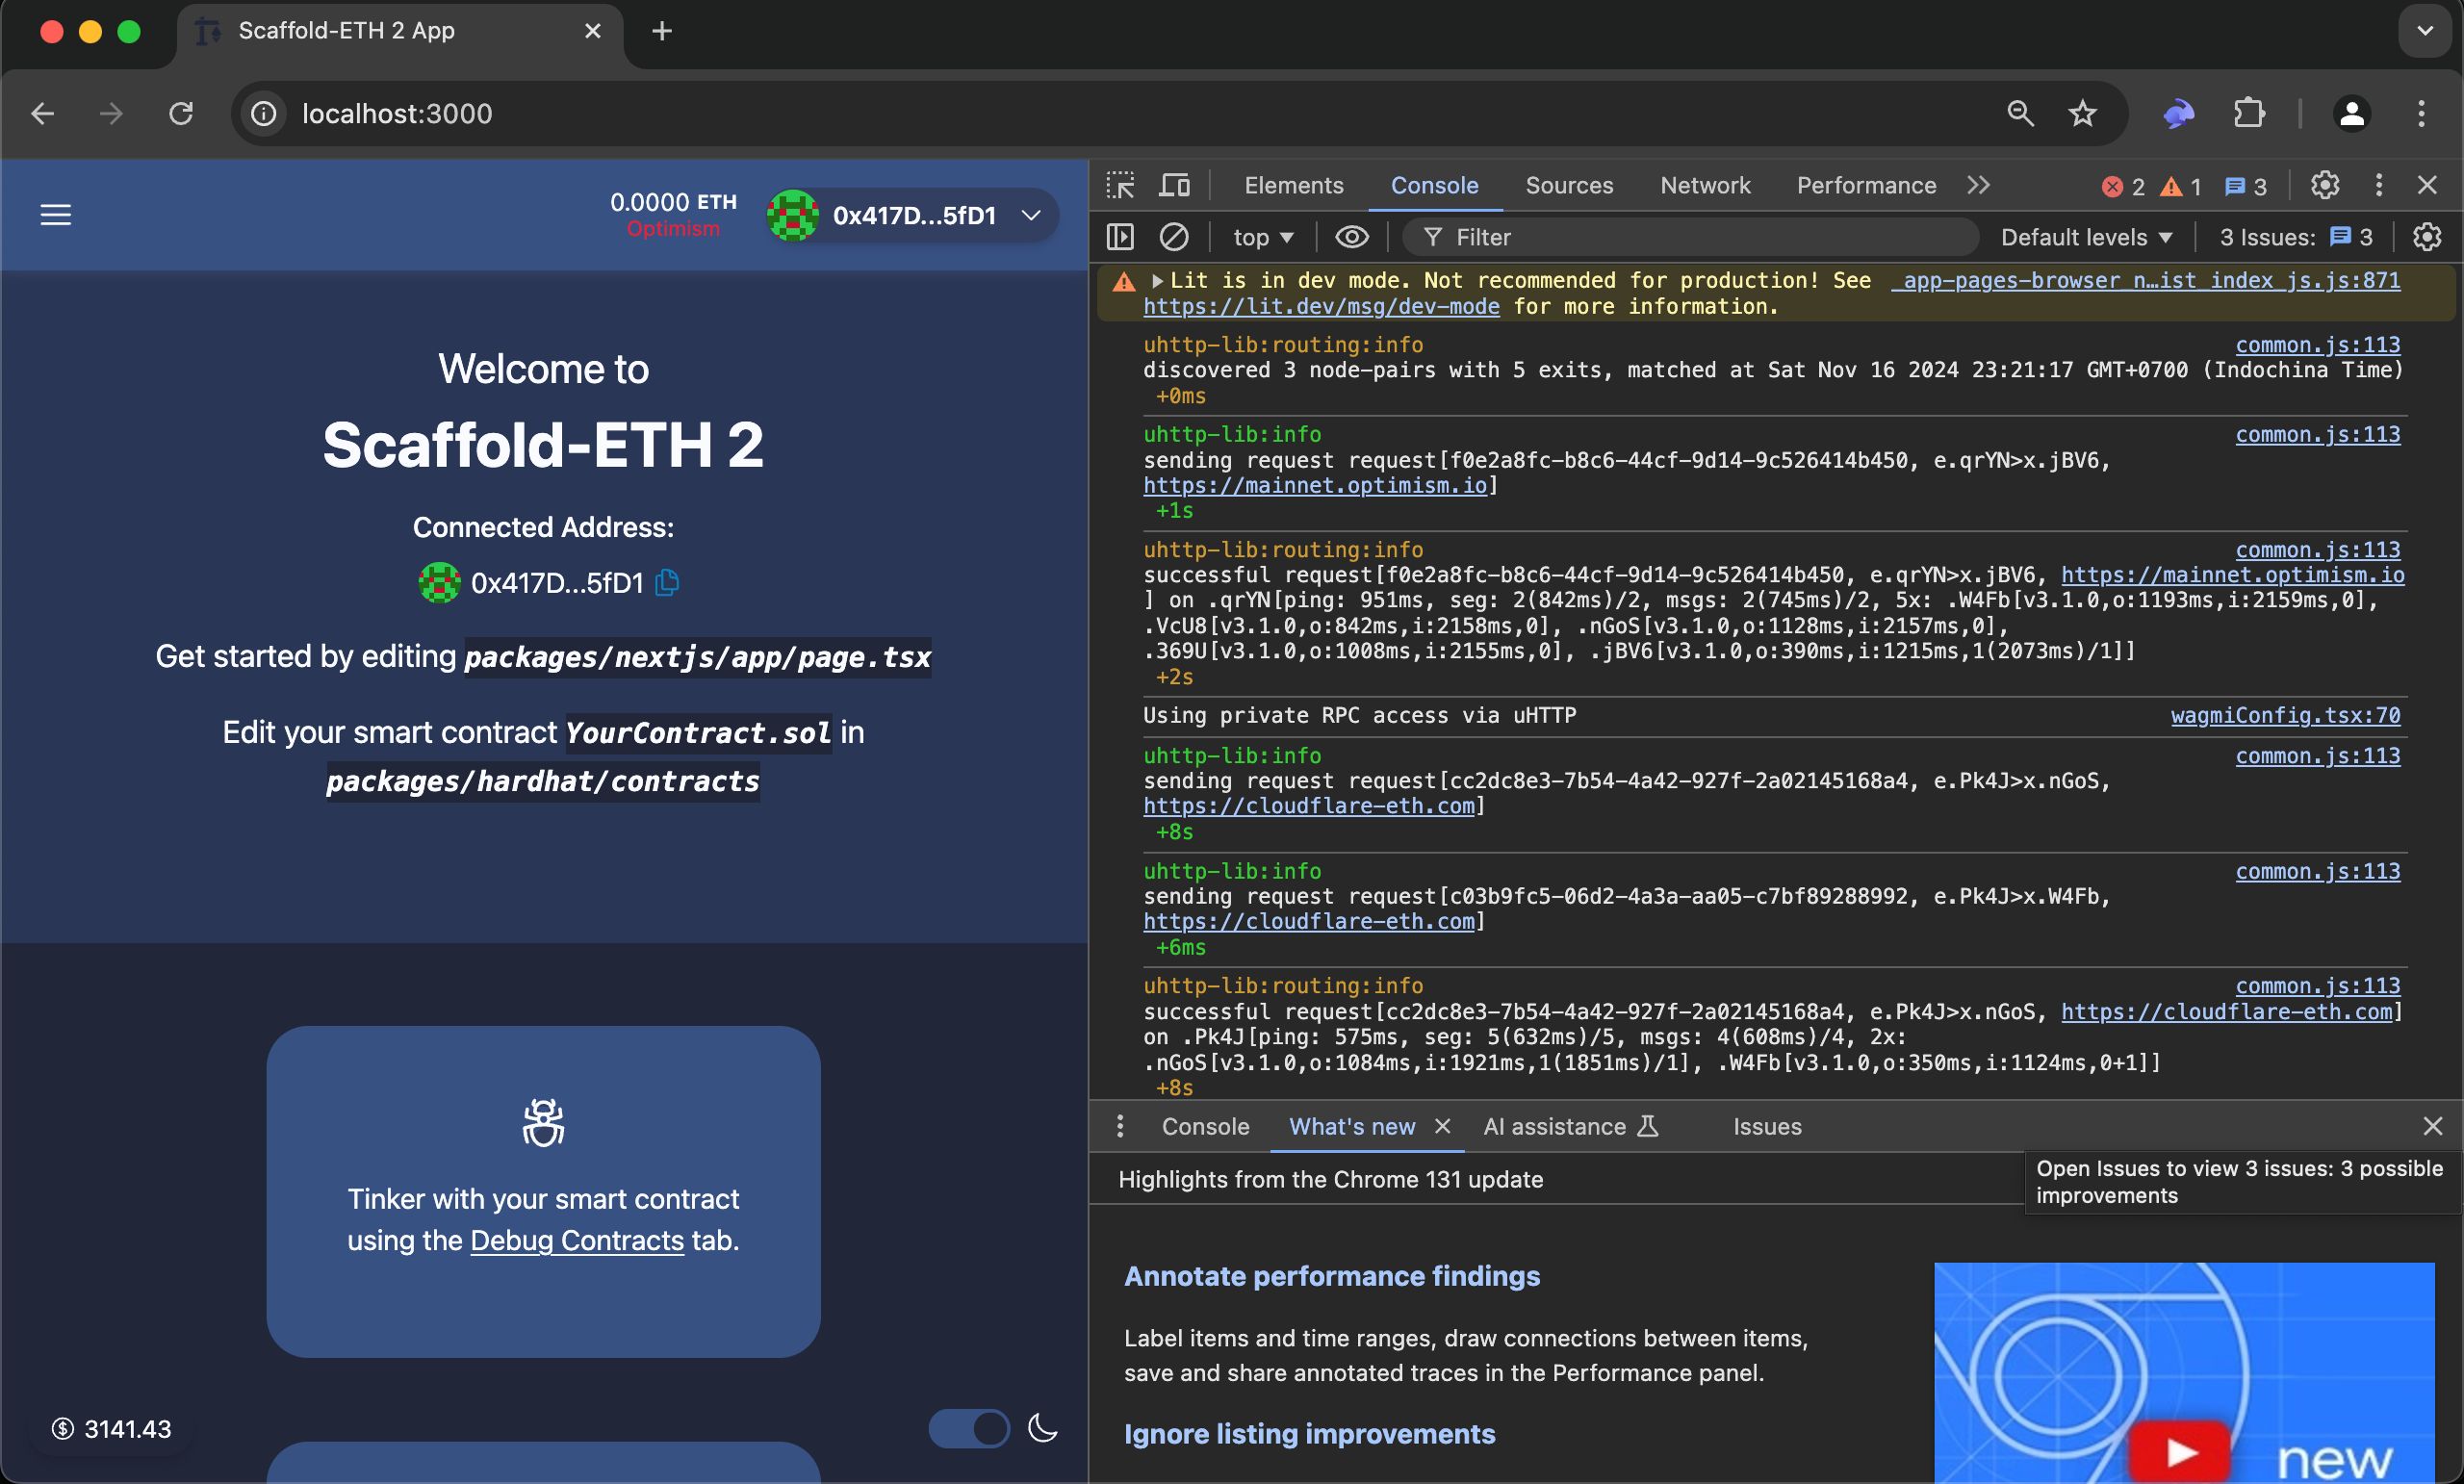Select the AI assistance drawer tab
This screenshot has width=2464, height=1484.
coord(1570,1126)
